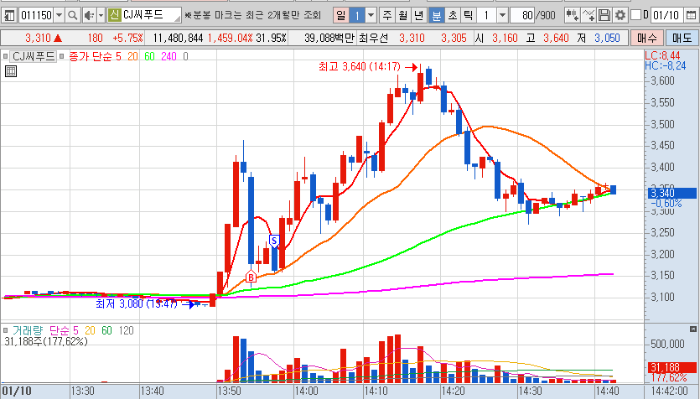
Task: Select the 일 (daily) period button
Action: coord(341,16)
